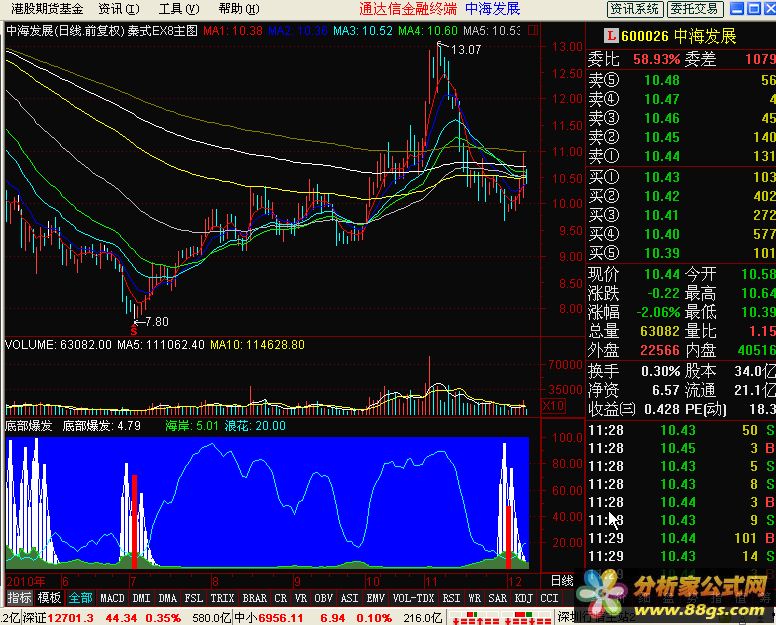Click the 买⑤ price 10.39

[662, 253]
